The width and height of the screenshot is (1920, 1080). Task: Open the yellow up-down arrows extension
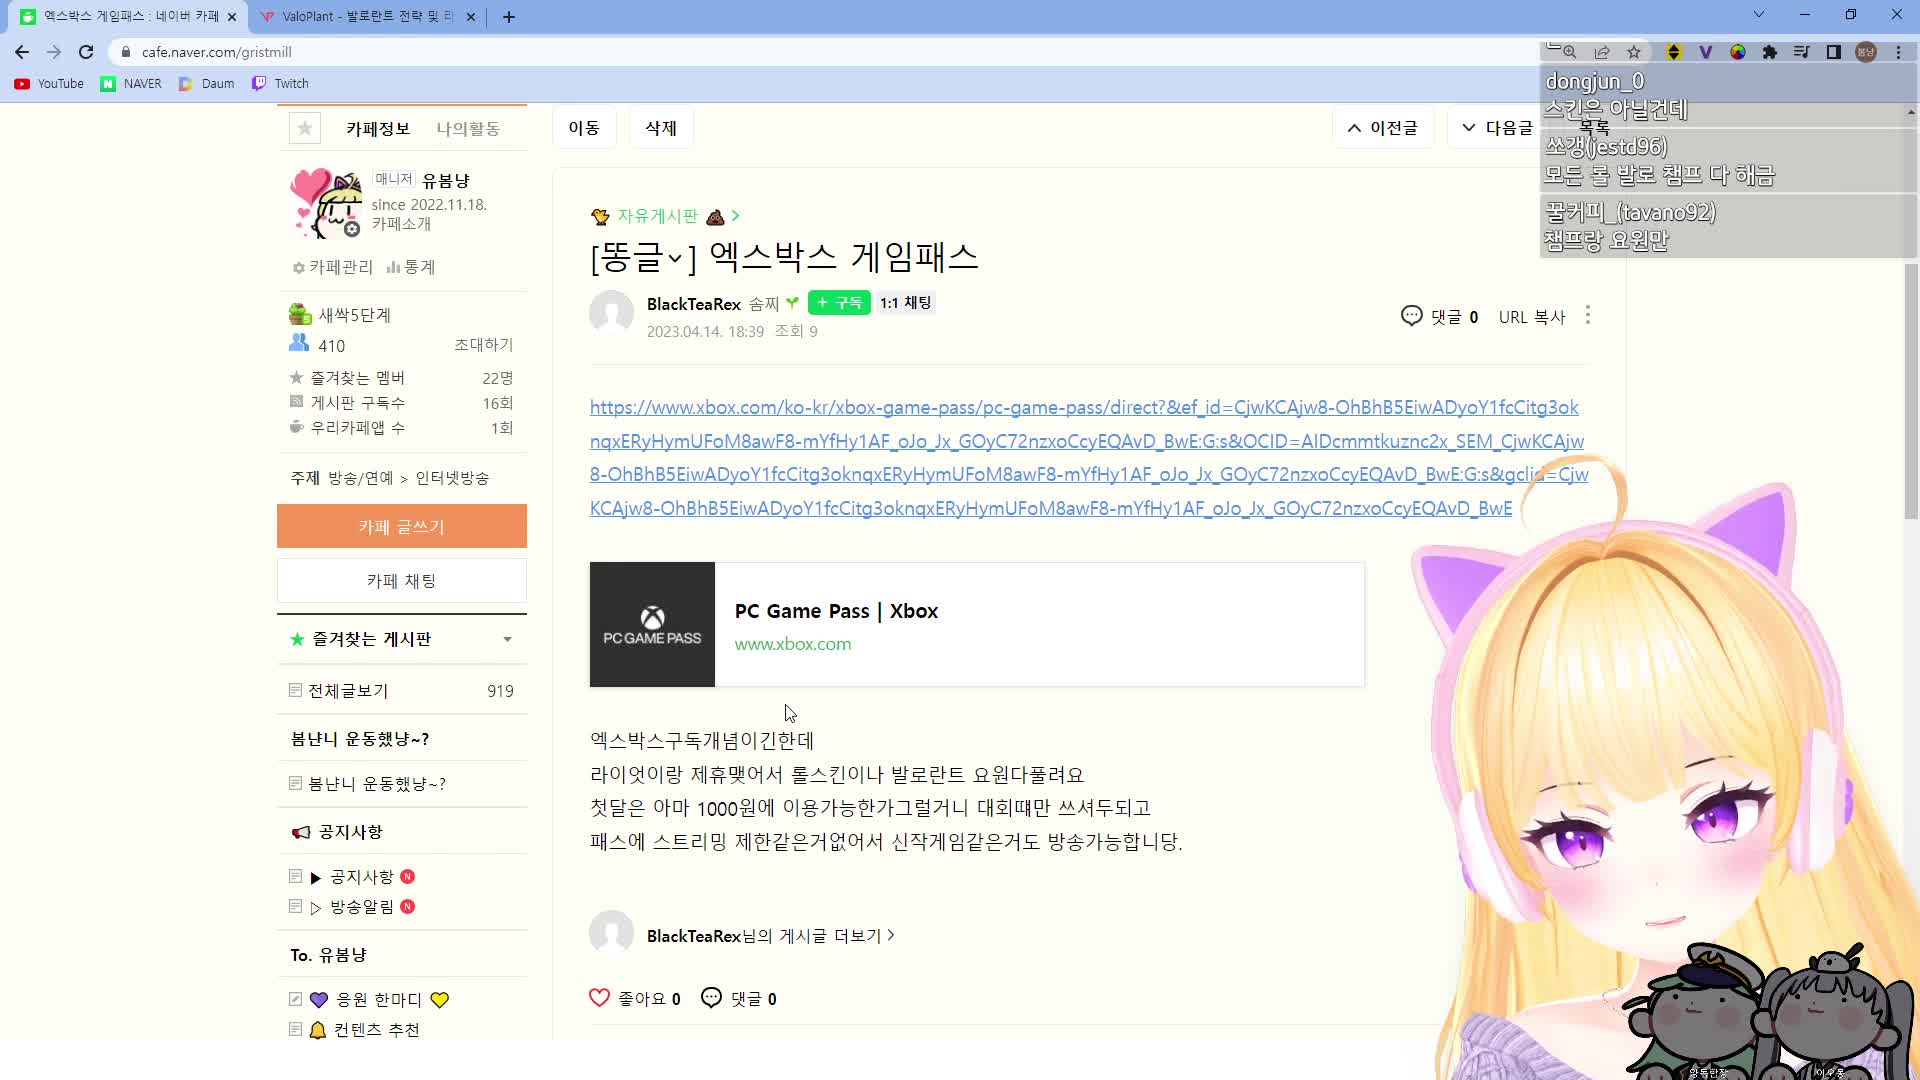[x=1674, y=52]
